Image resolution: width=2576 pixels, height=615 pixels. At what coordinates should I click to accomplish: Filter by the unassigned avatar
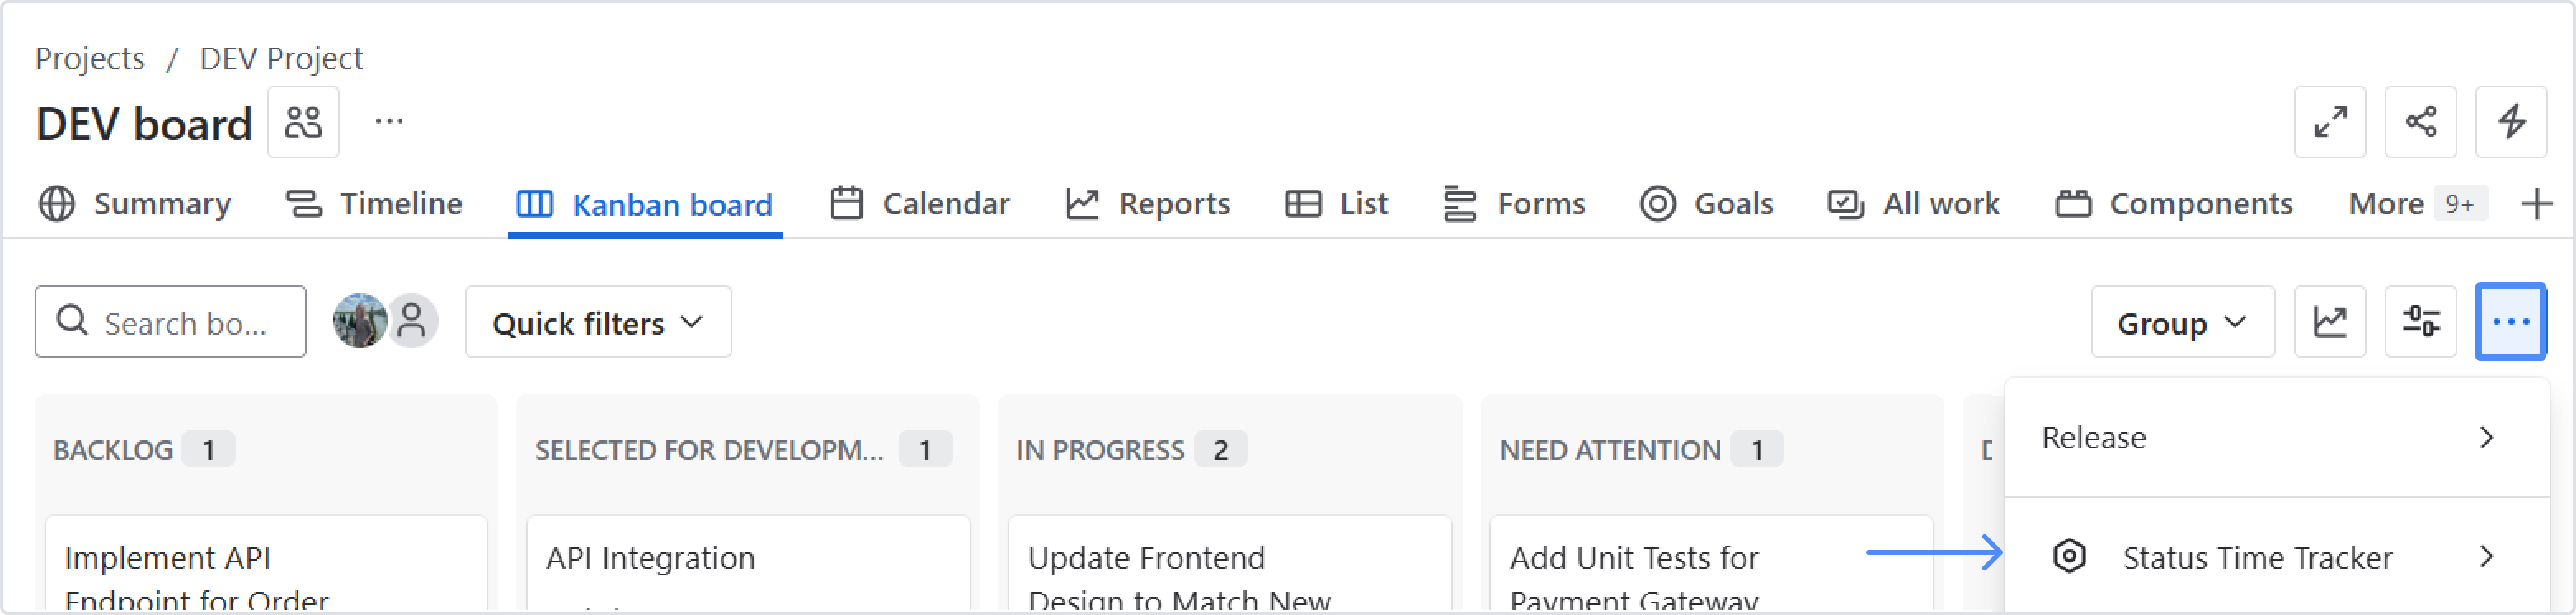(x=412, y=322)
